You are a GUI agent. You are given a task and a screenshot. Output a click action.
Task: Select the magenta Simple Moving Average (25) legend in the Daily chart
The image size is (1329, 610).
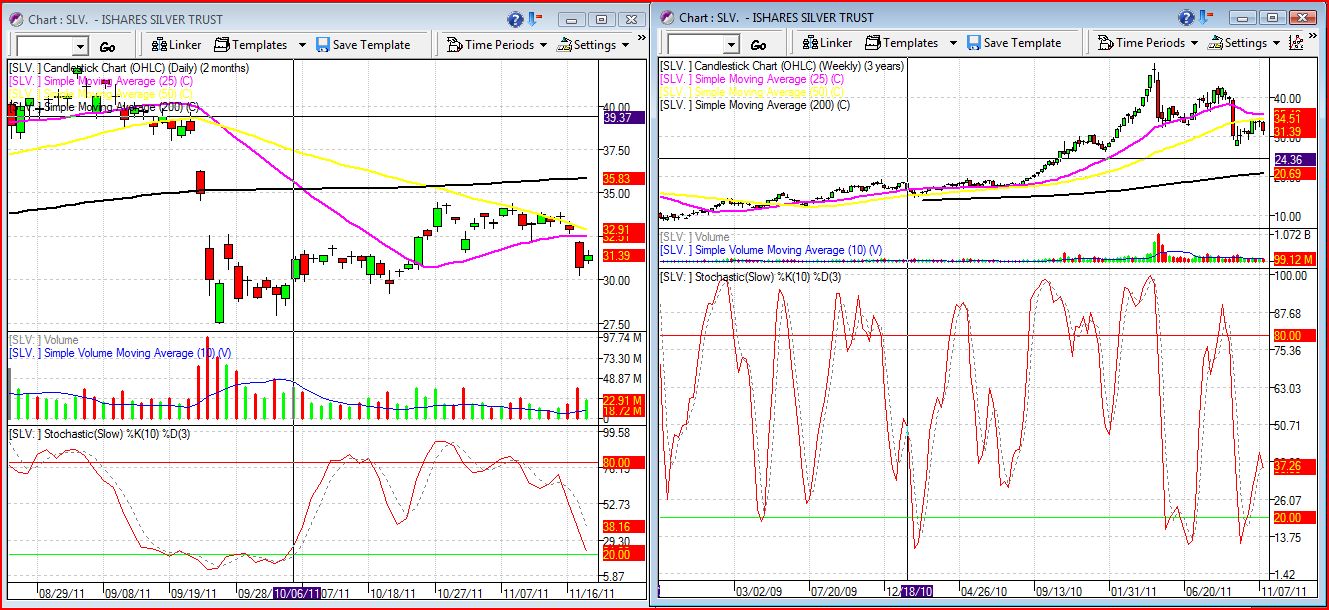(x=100, y=81)
